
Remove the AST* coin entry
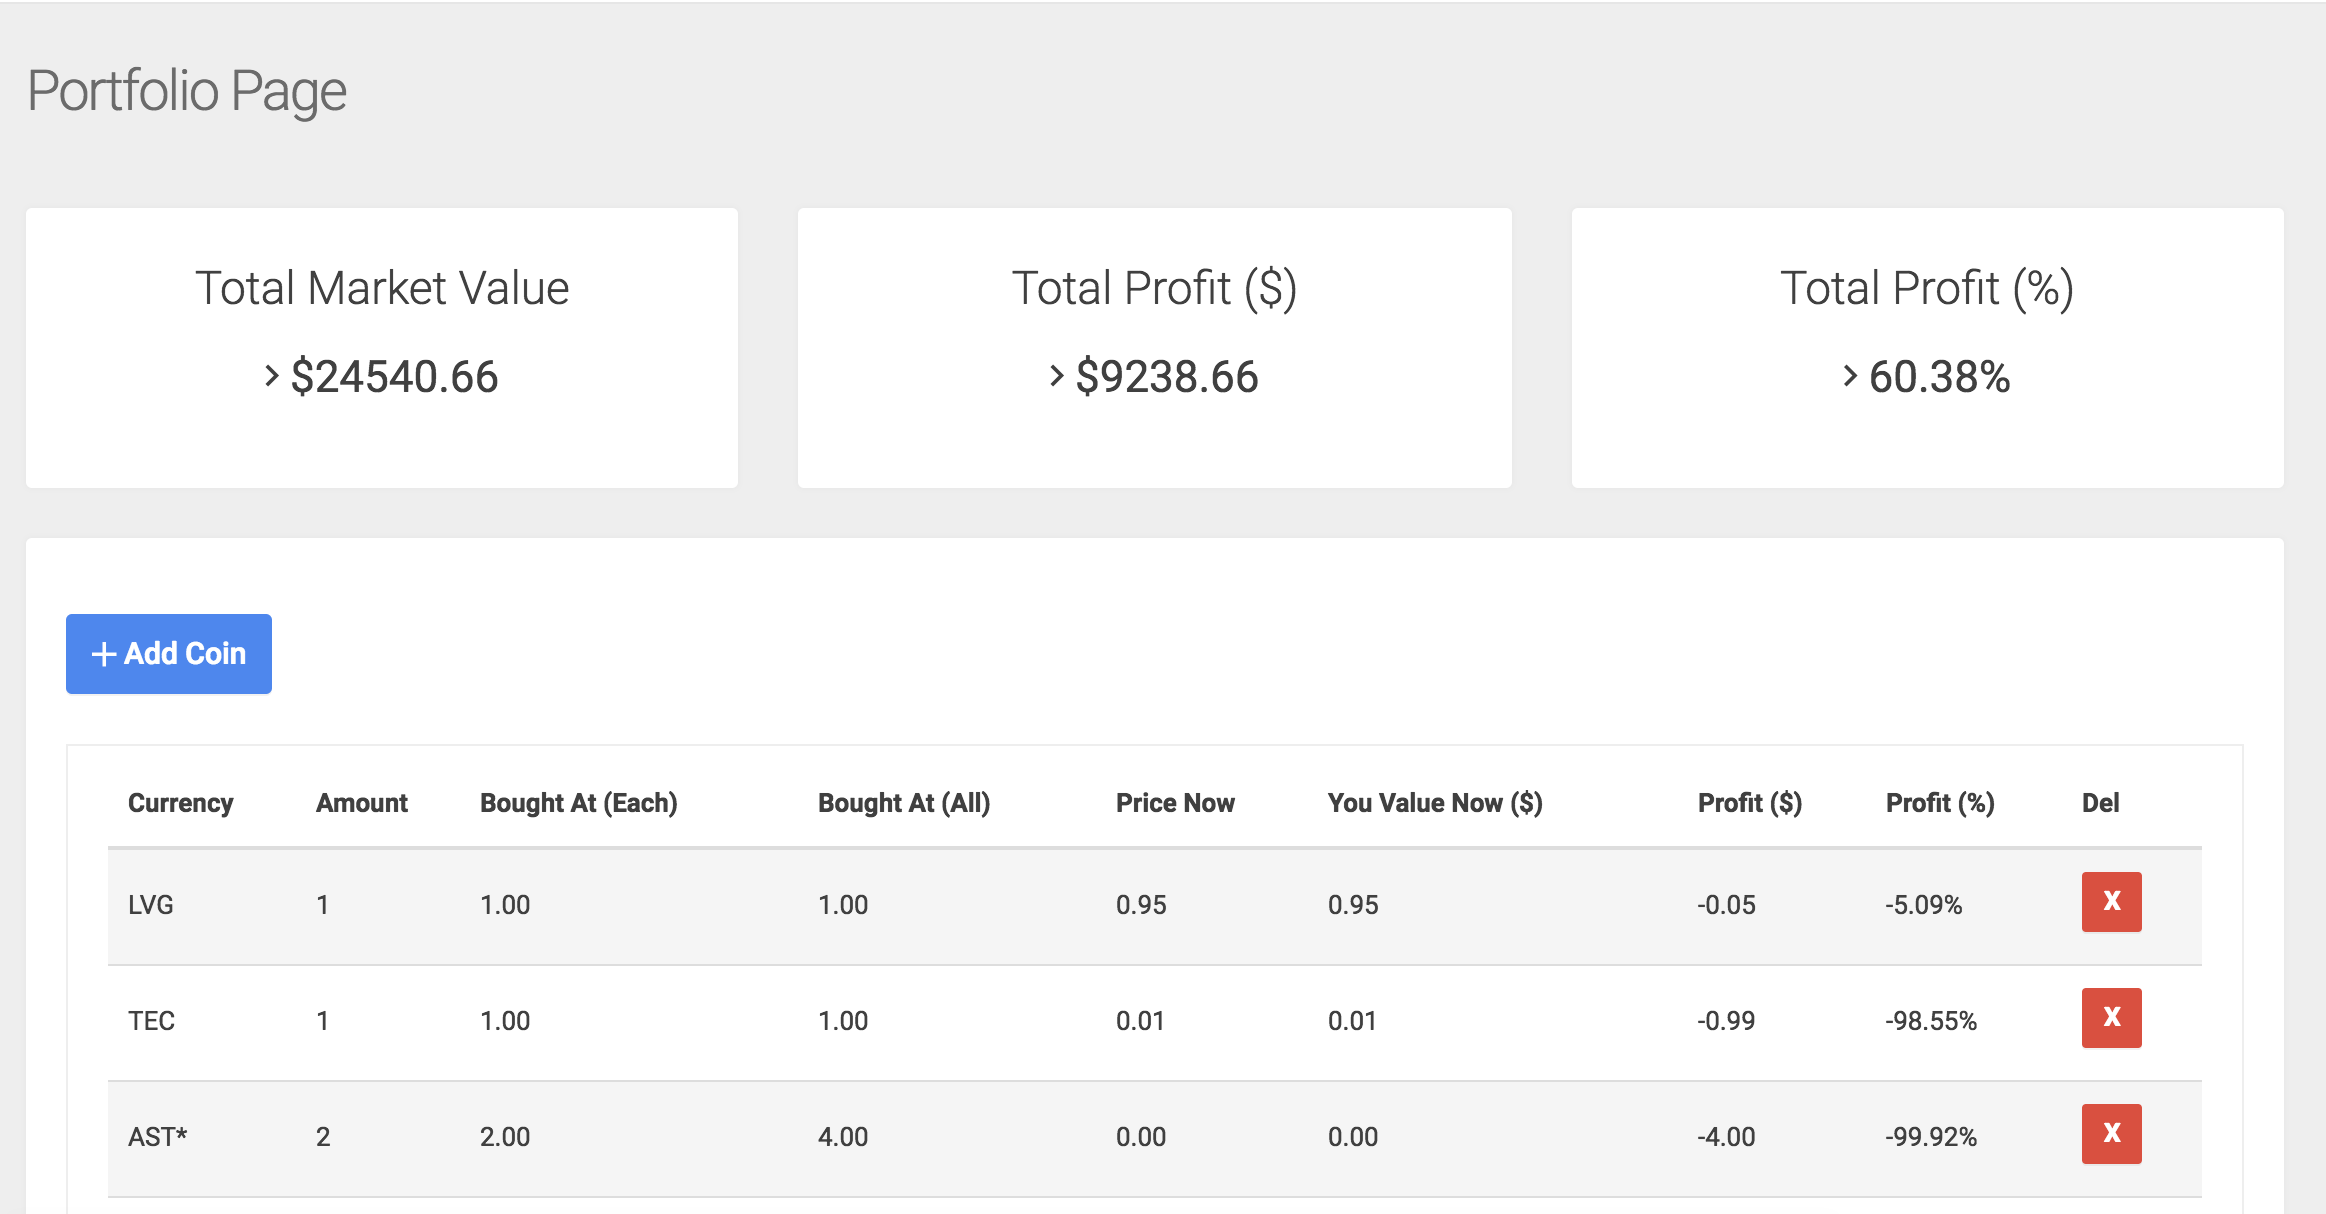click(x=2111, y=1134)
